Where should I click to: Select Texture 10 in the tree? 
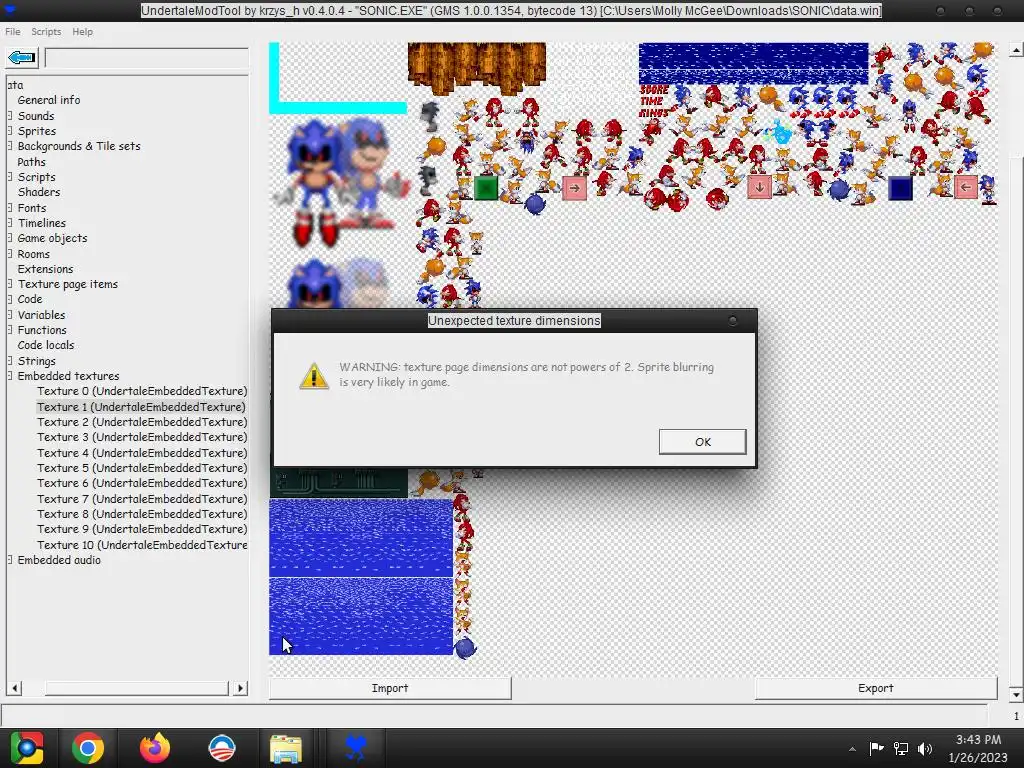[x=142, y=545]
